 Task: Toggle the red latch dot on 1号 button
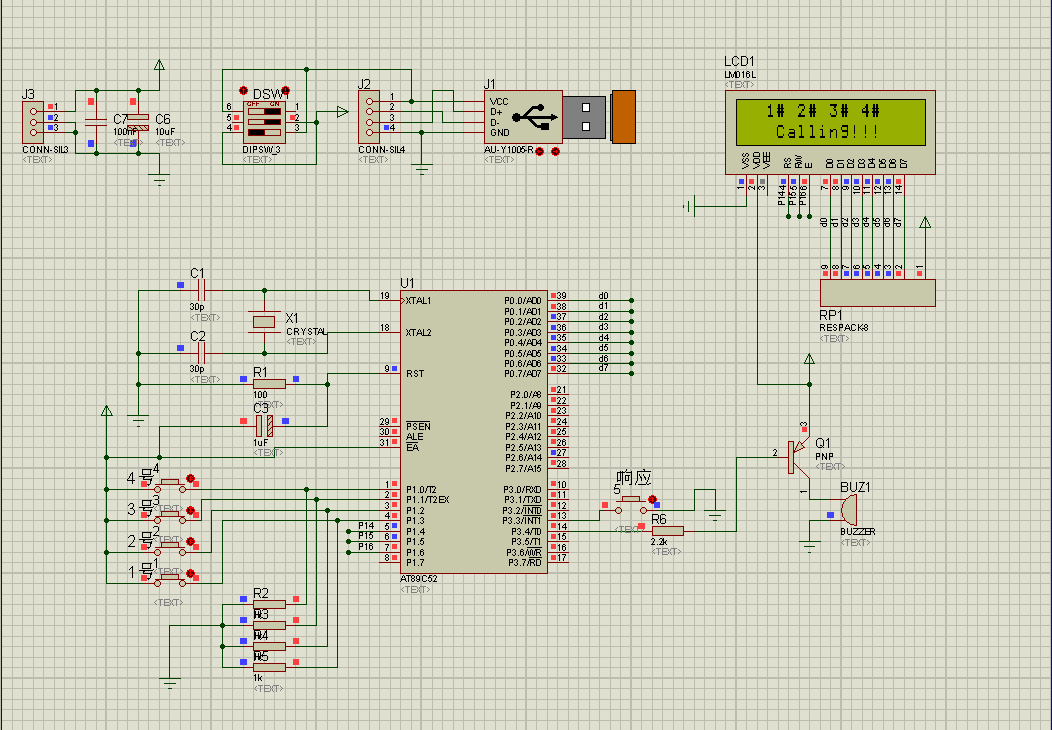coord(191,573)
